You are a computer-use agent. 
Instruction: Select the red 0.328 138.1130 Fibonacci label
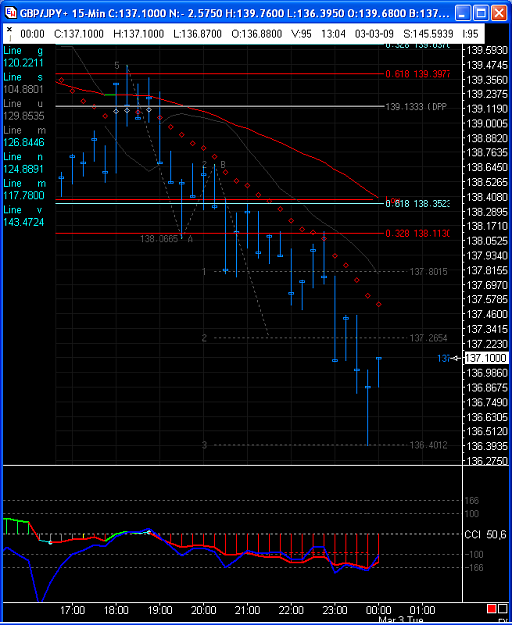click(x=417, y=234)
